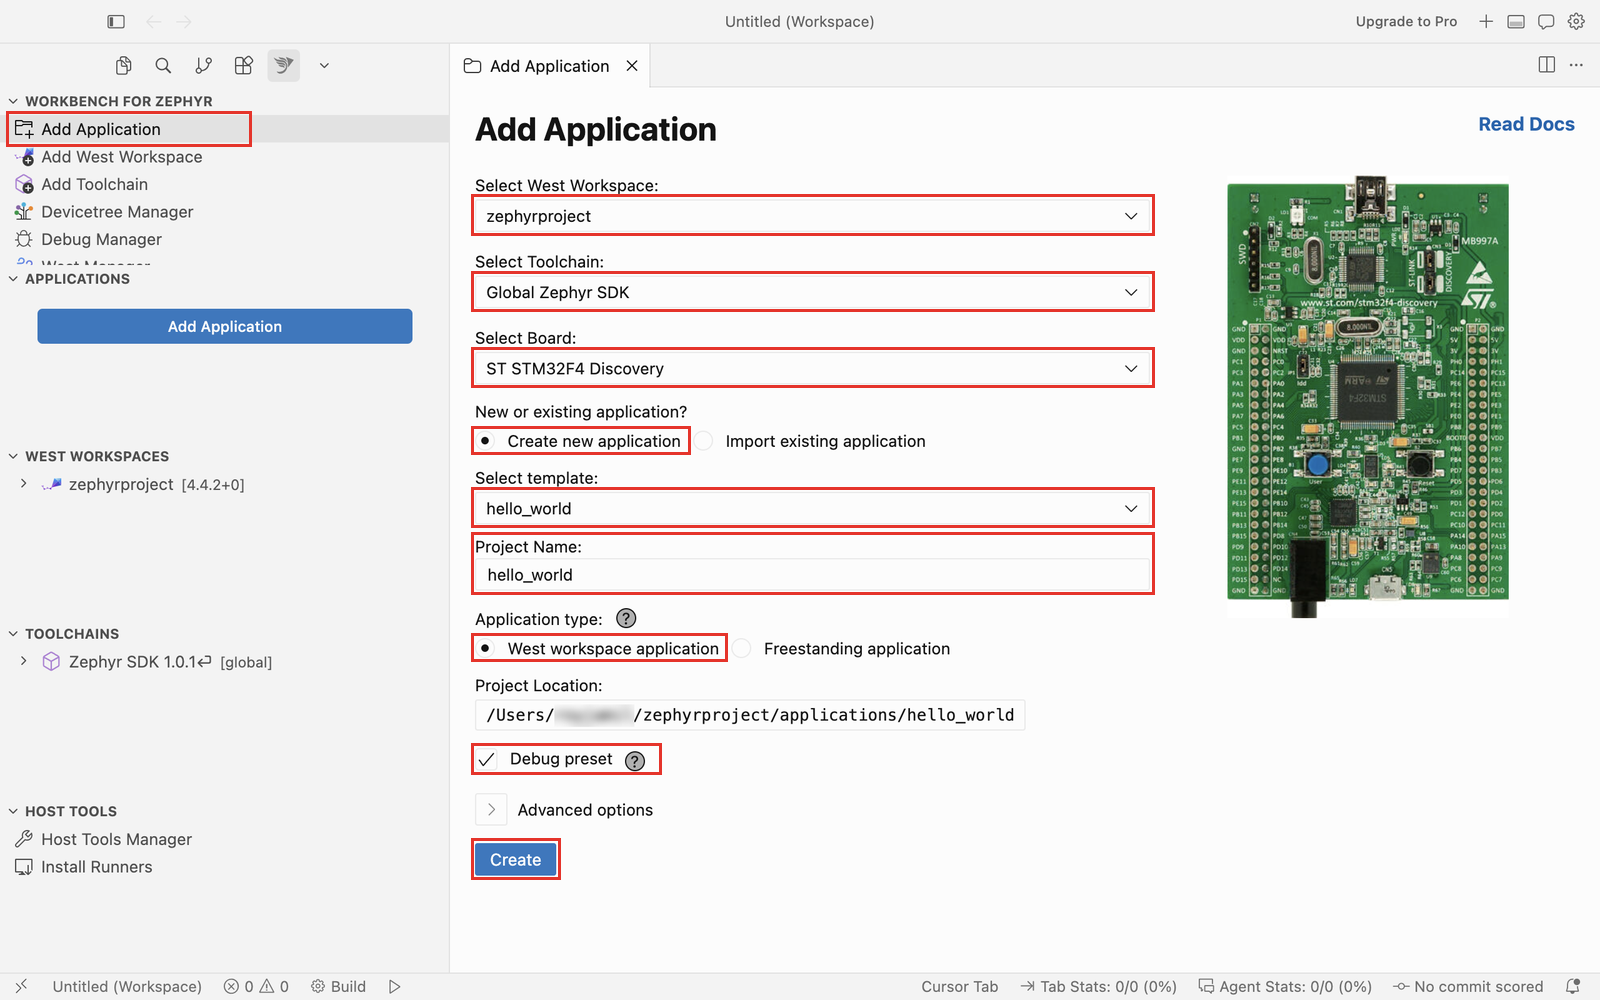This screenshot has height=1000, width=1600.
Task: Open the Select West Workspace dropdown
Action: point(813,216)
